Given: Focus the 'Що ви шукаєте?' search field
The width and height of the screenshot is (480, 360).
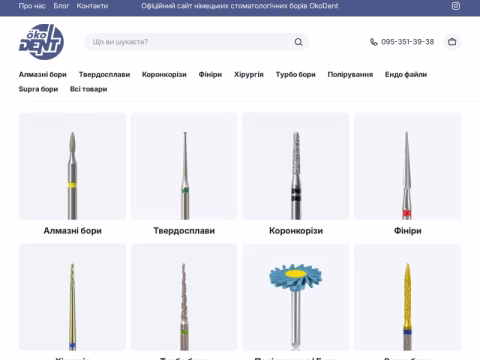Looking at the screenshot, I should pyautogui.click(x=196, y=42).
